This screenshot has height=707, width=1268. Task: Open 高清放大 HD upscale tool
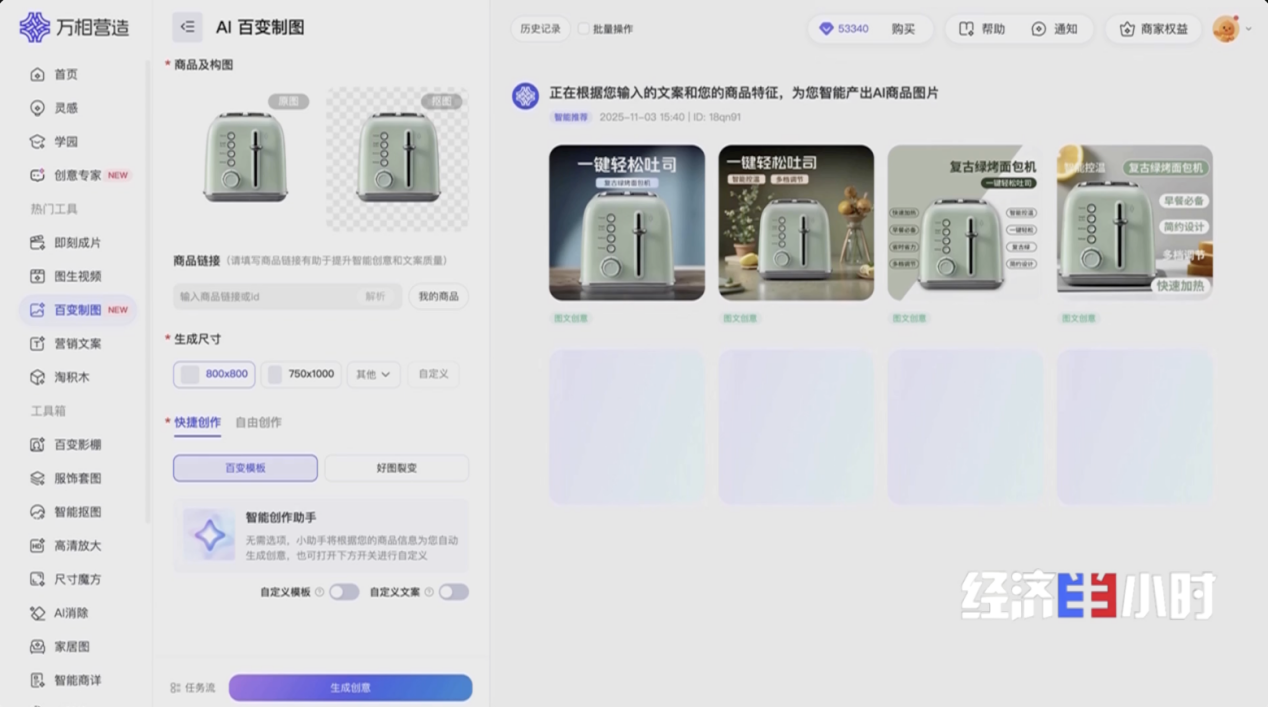click(x=38, y=546)
